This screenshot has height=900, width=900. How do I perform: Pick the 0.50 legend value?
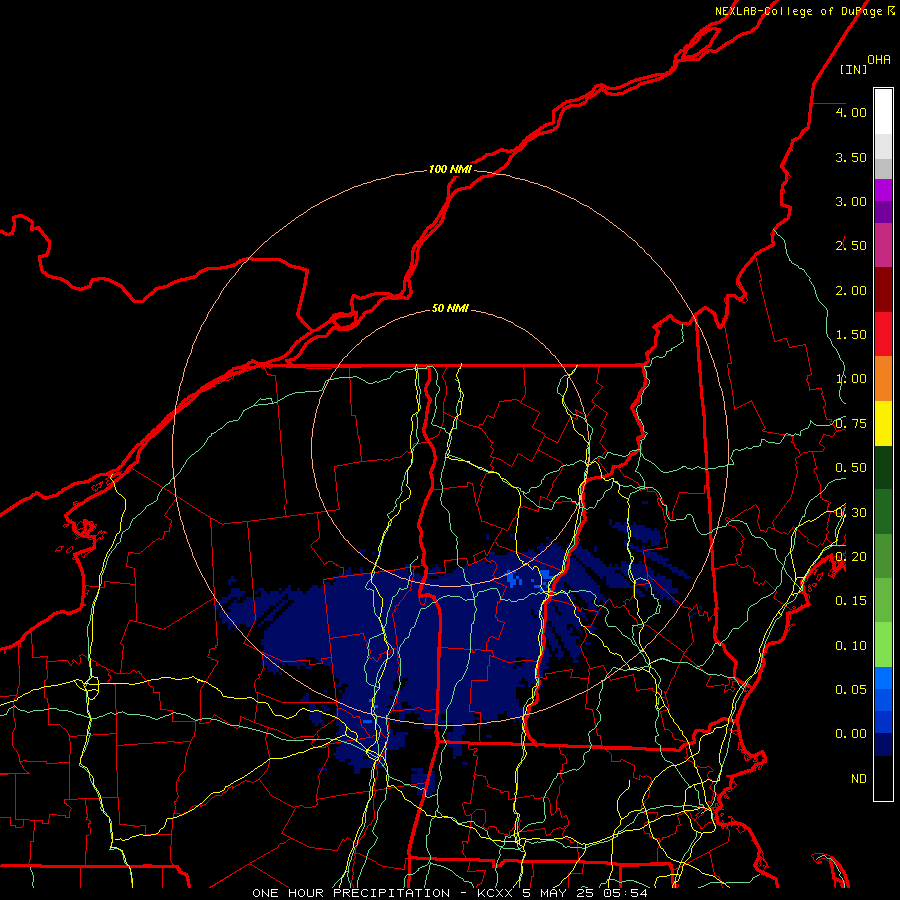851,468
